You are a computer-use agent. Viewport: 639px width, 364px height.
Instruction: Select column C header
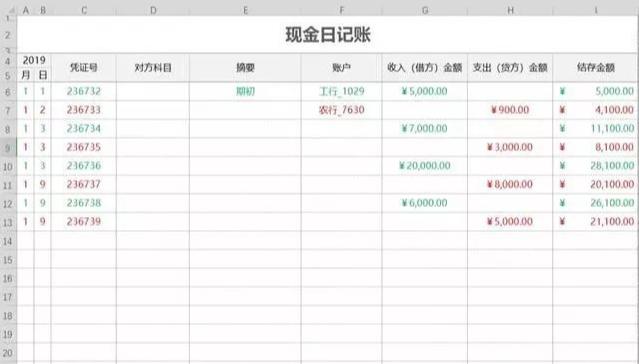tap(84, 10)
